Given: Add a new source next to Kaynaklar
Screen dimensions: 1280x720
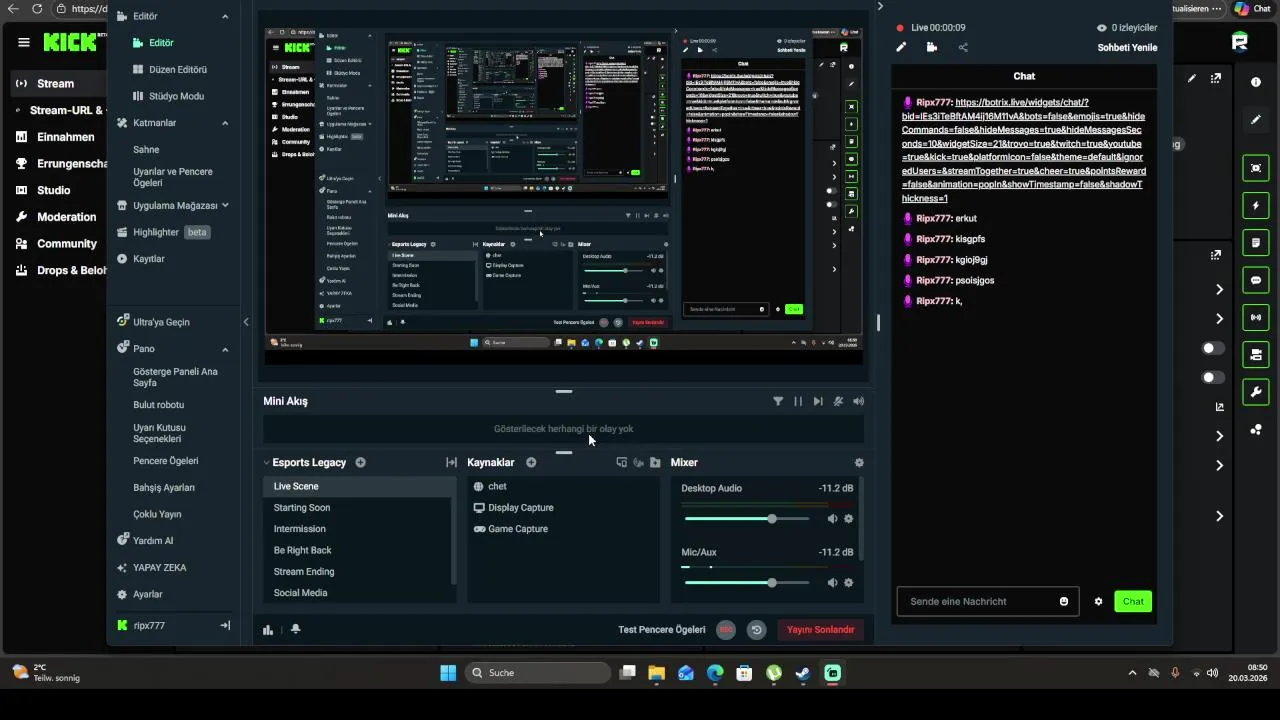Looking at the screenshot, I should click(531, 463).
